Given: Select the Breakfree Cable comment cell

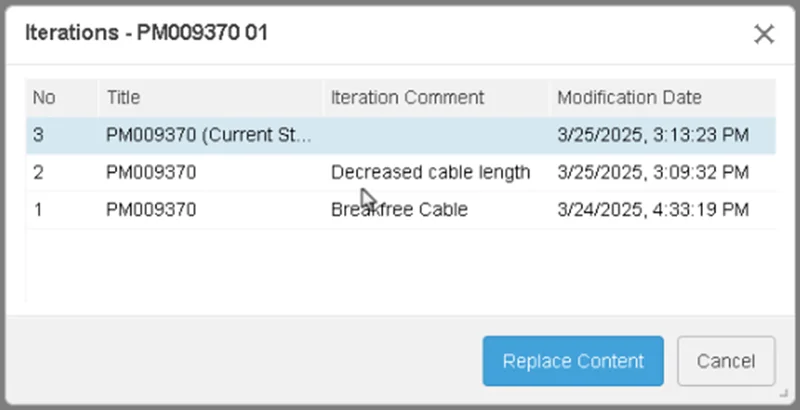Looking at the screenshot, I should [399, 210].
